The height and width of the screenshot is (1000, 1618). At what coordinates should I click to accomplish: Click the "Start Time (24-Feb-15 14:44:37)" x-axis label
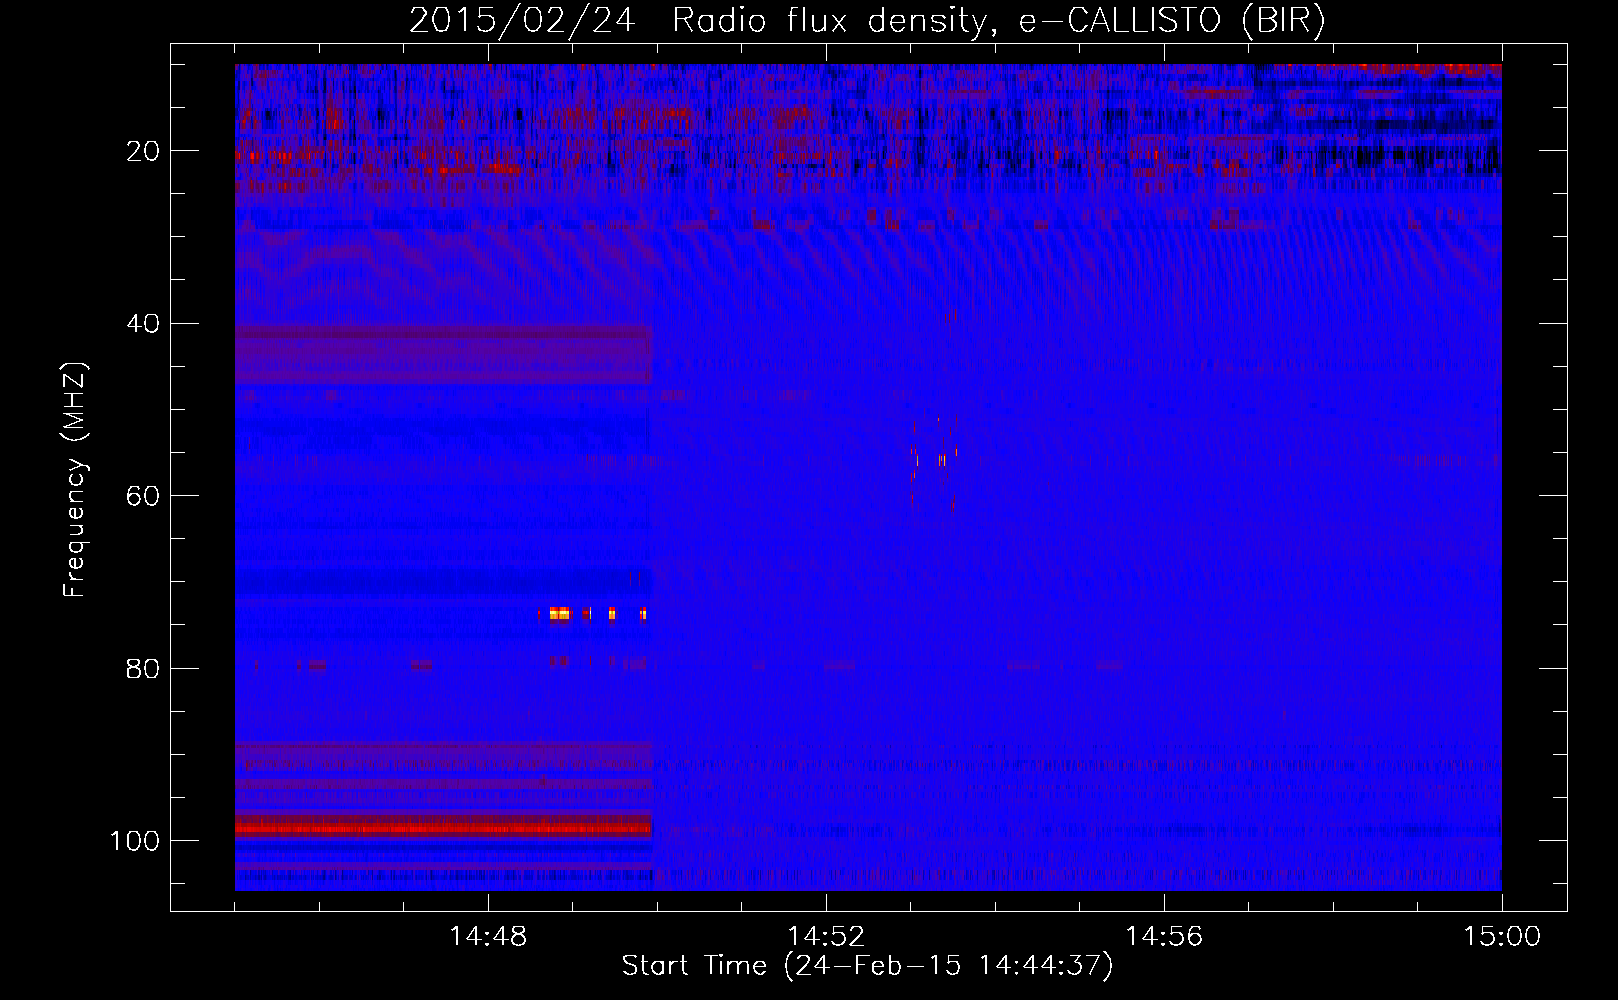(x=867, y=966)
